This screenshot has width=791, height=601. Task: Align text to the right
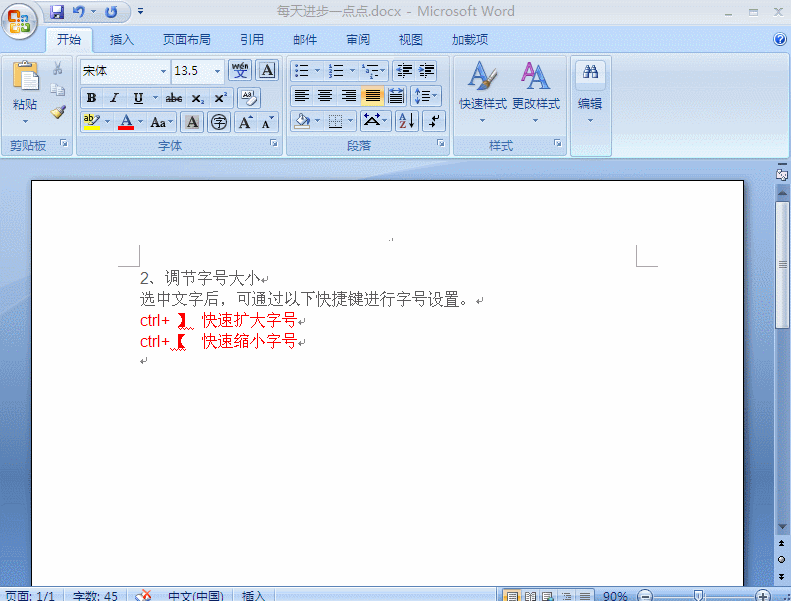(349, 96)
